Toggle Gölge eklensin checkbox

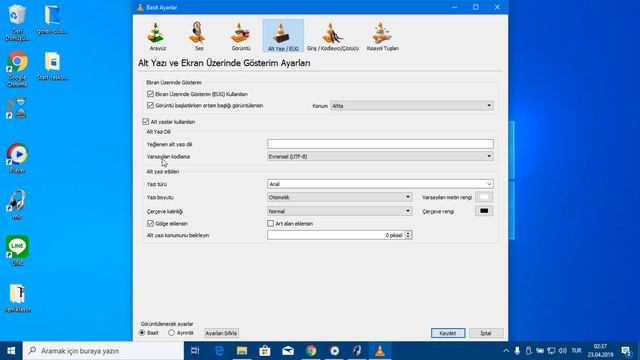(x=150, y=223)
